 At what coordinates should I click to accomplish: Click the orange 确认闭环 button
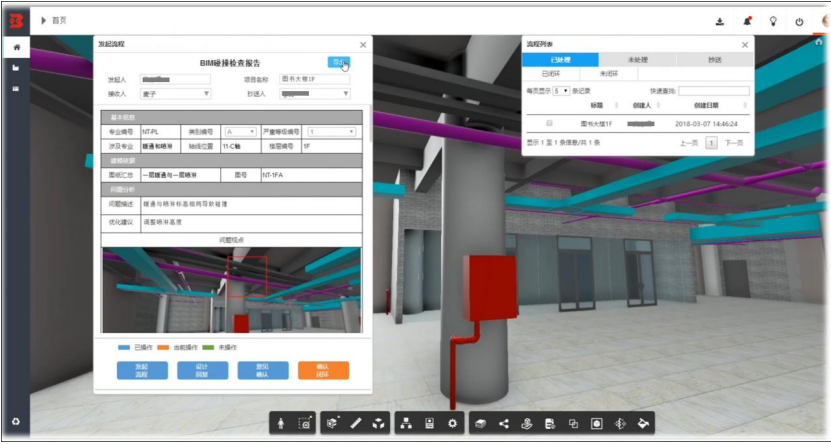(x=323, y=370)
